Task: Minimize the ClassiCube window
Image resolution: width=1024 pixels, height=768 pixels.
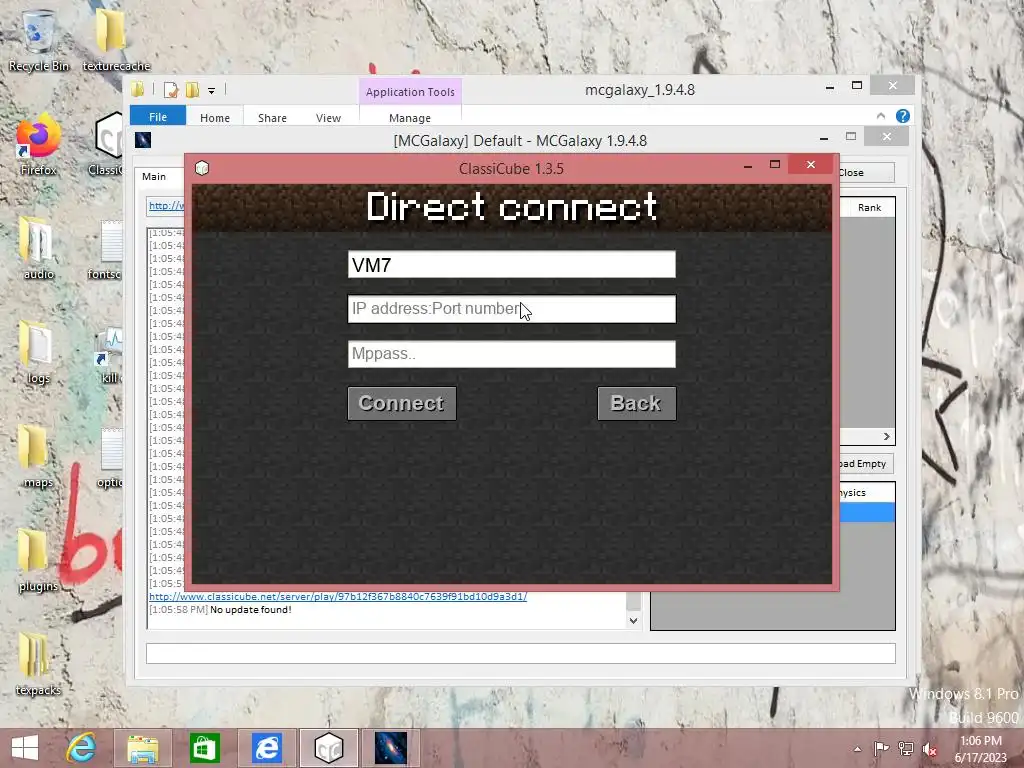Action: click(x=748, y=165)
